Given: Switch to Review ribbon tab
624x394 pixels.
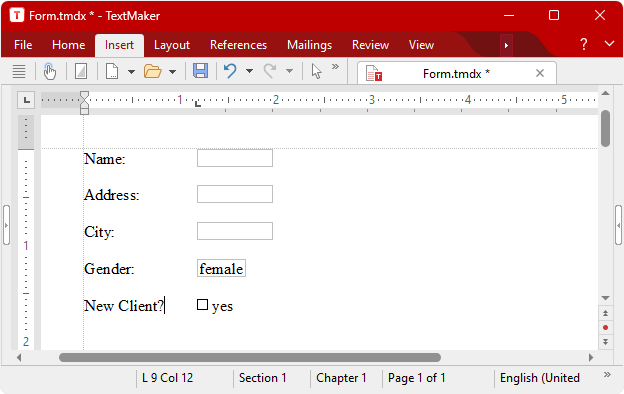Looking at the screenshot, I should click(x=370, y=45).
